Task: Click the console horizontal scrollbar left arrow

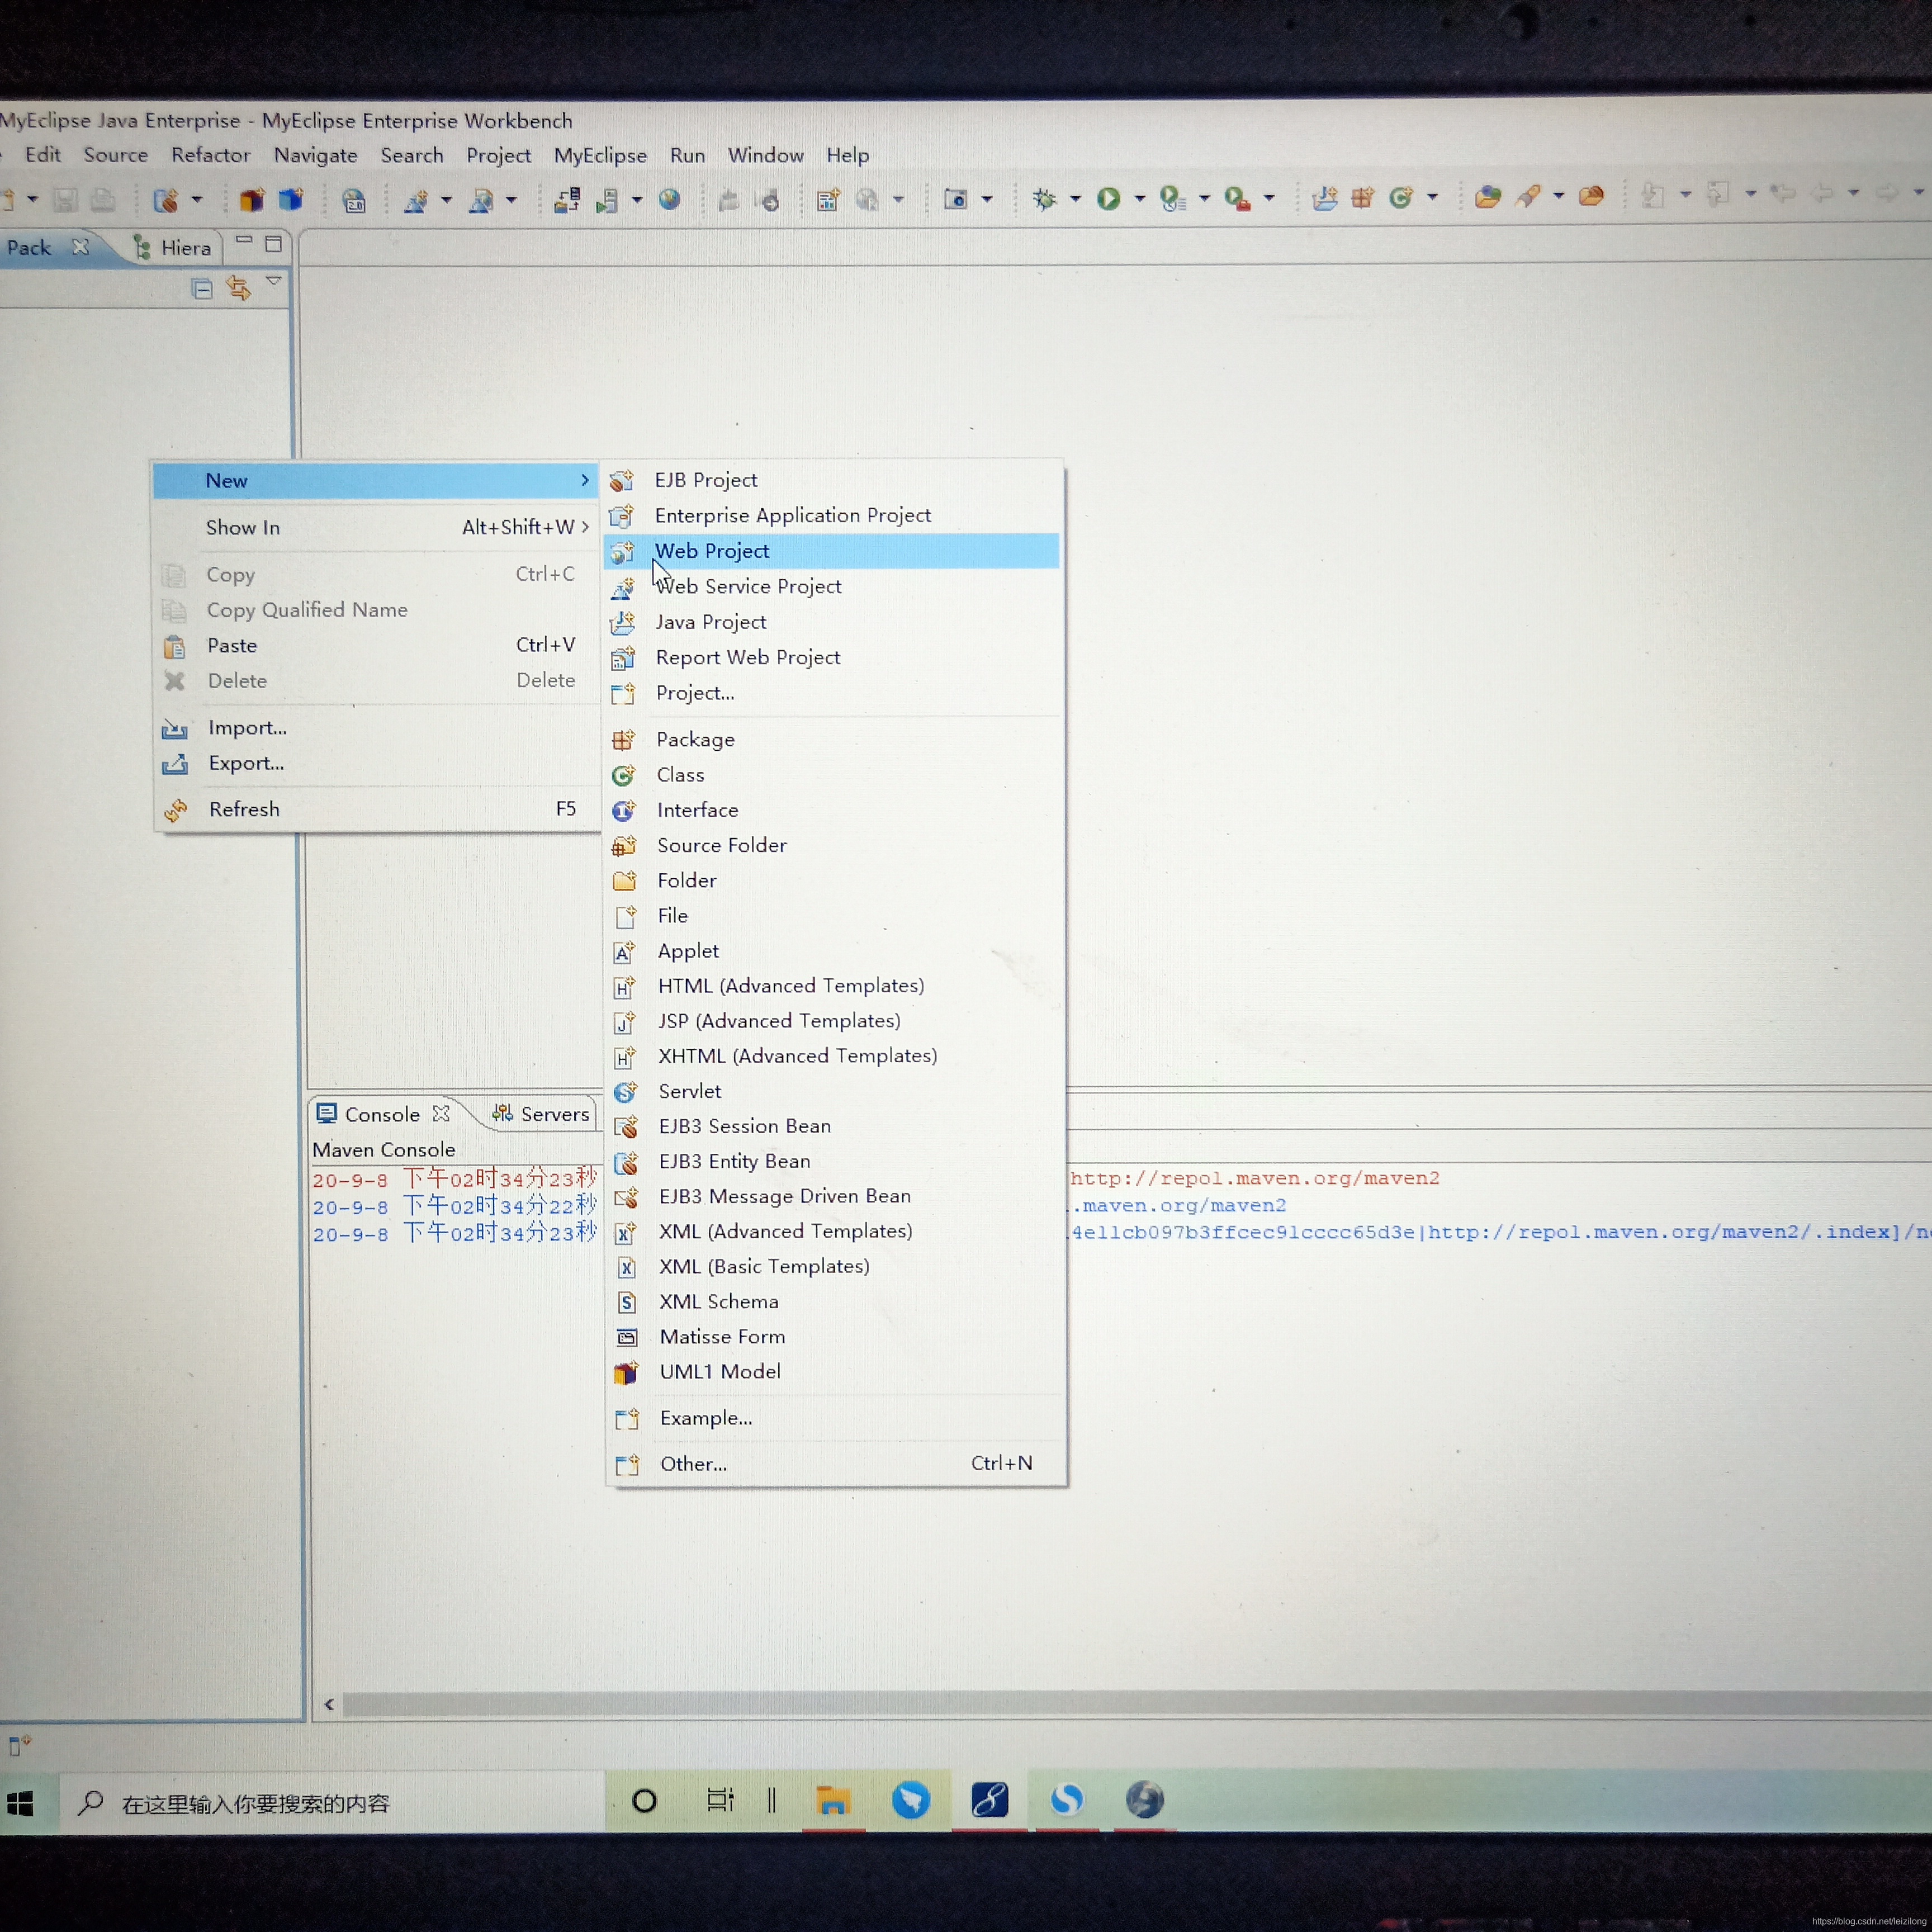Action: pyautogui.click(x=329, y=1705)
